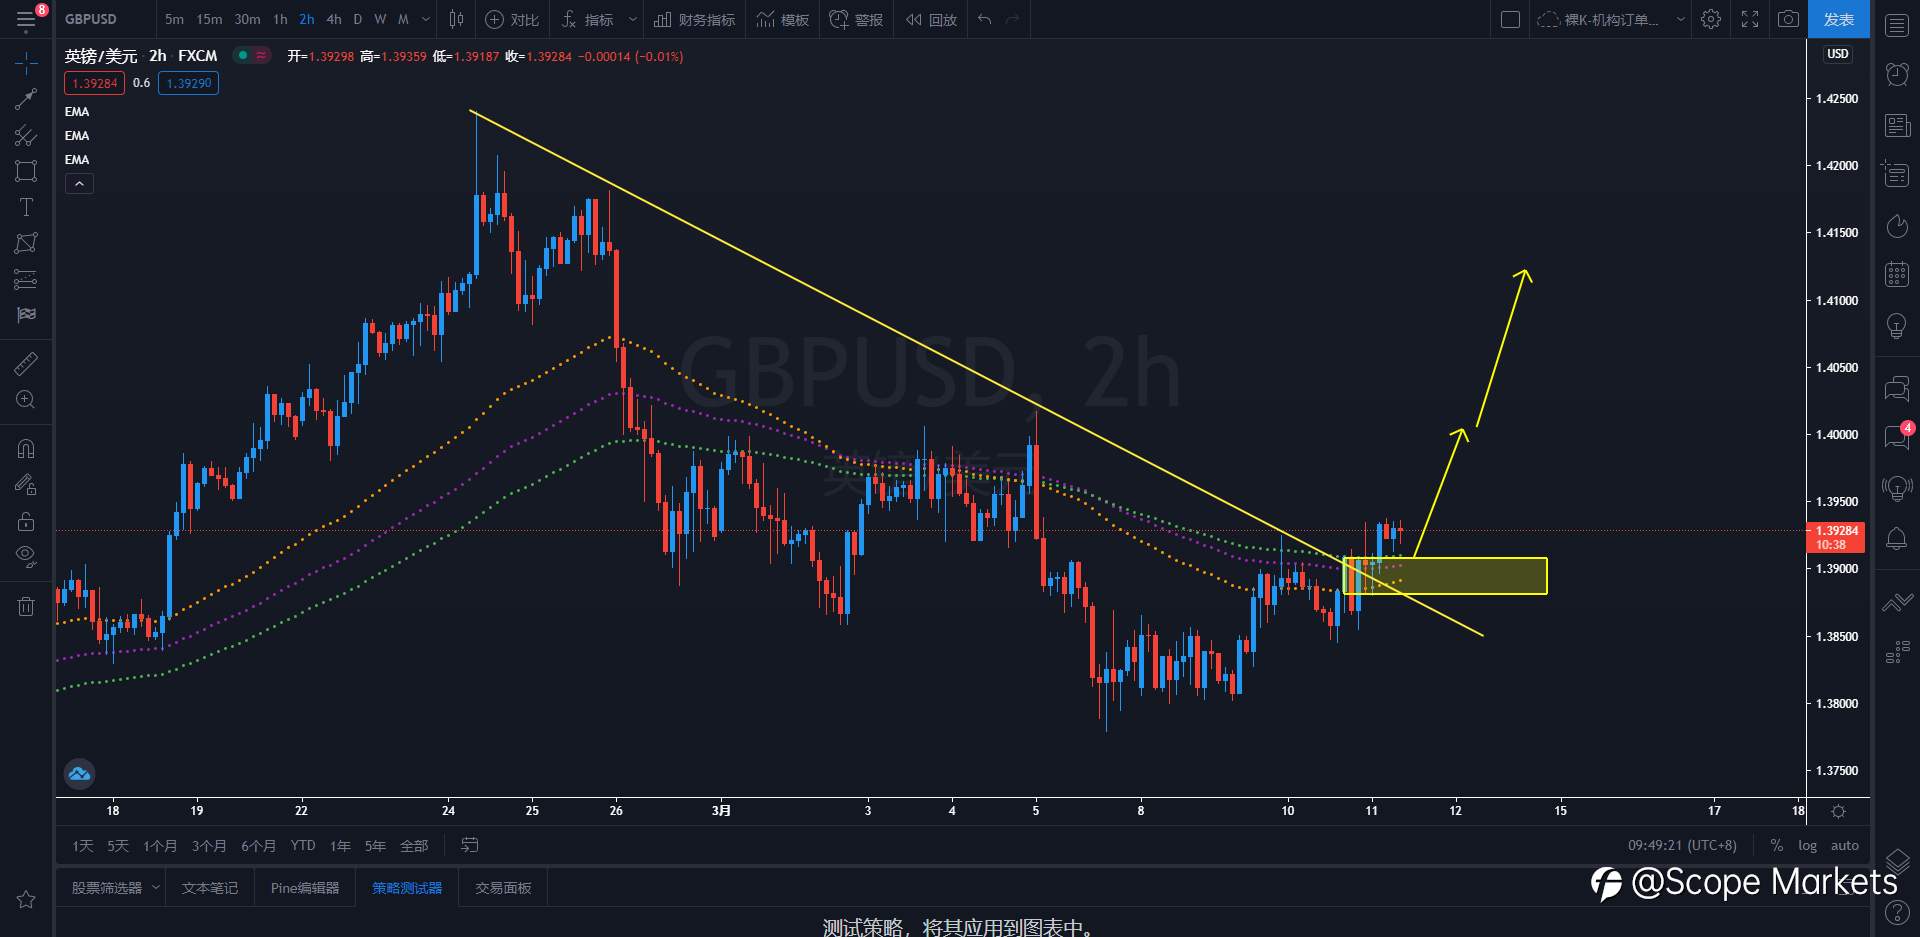Toggle auto scale
1920x937 pixels.
point(1844,846)
